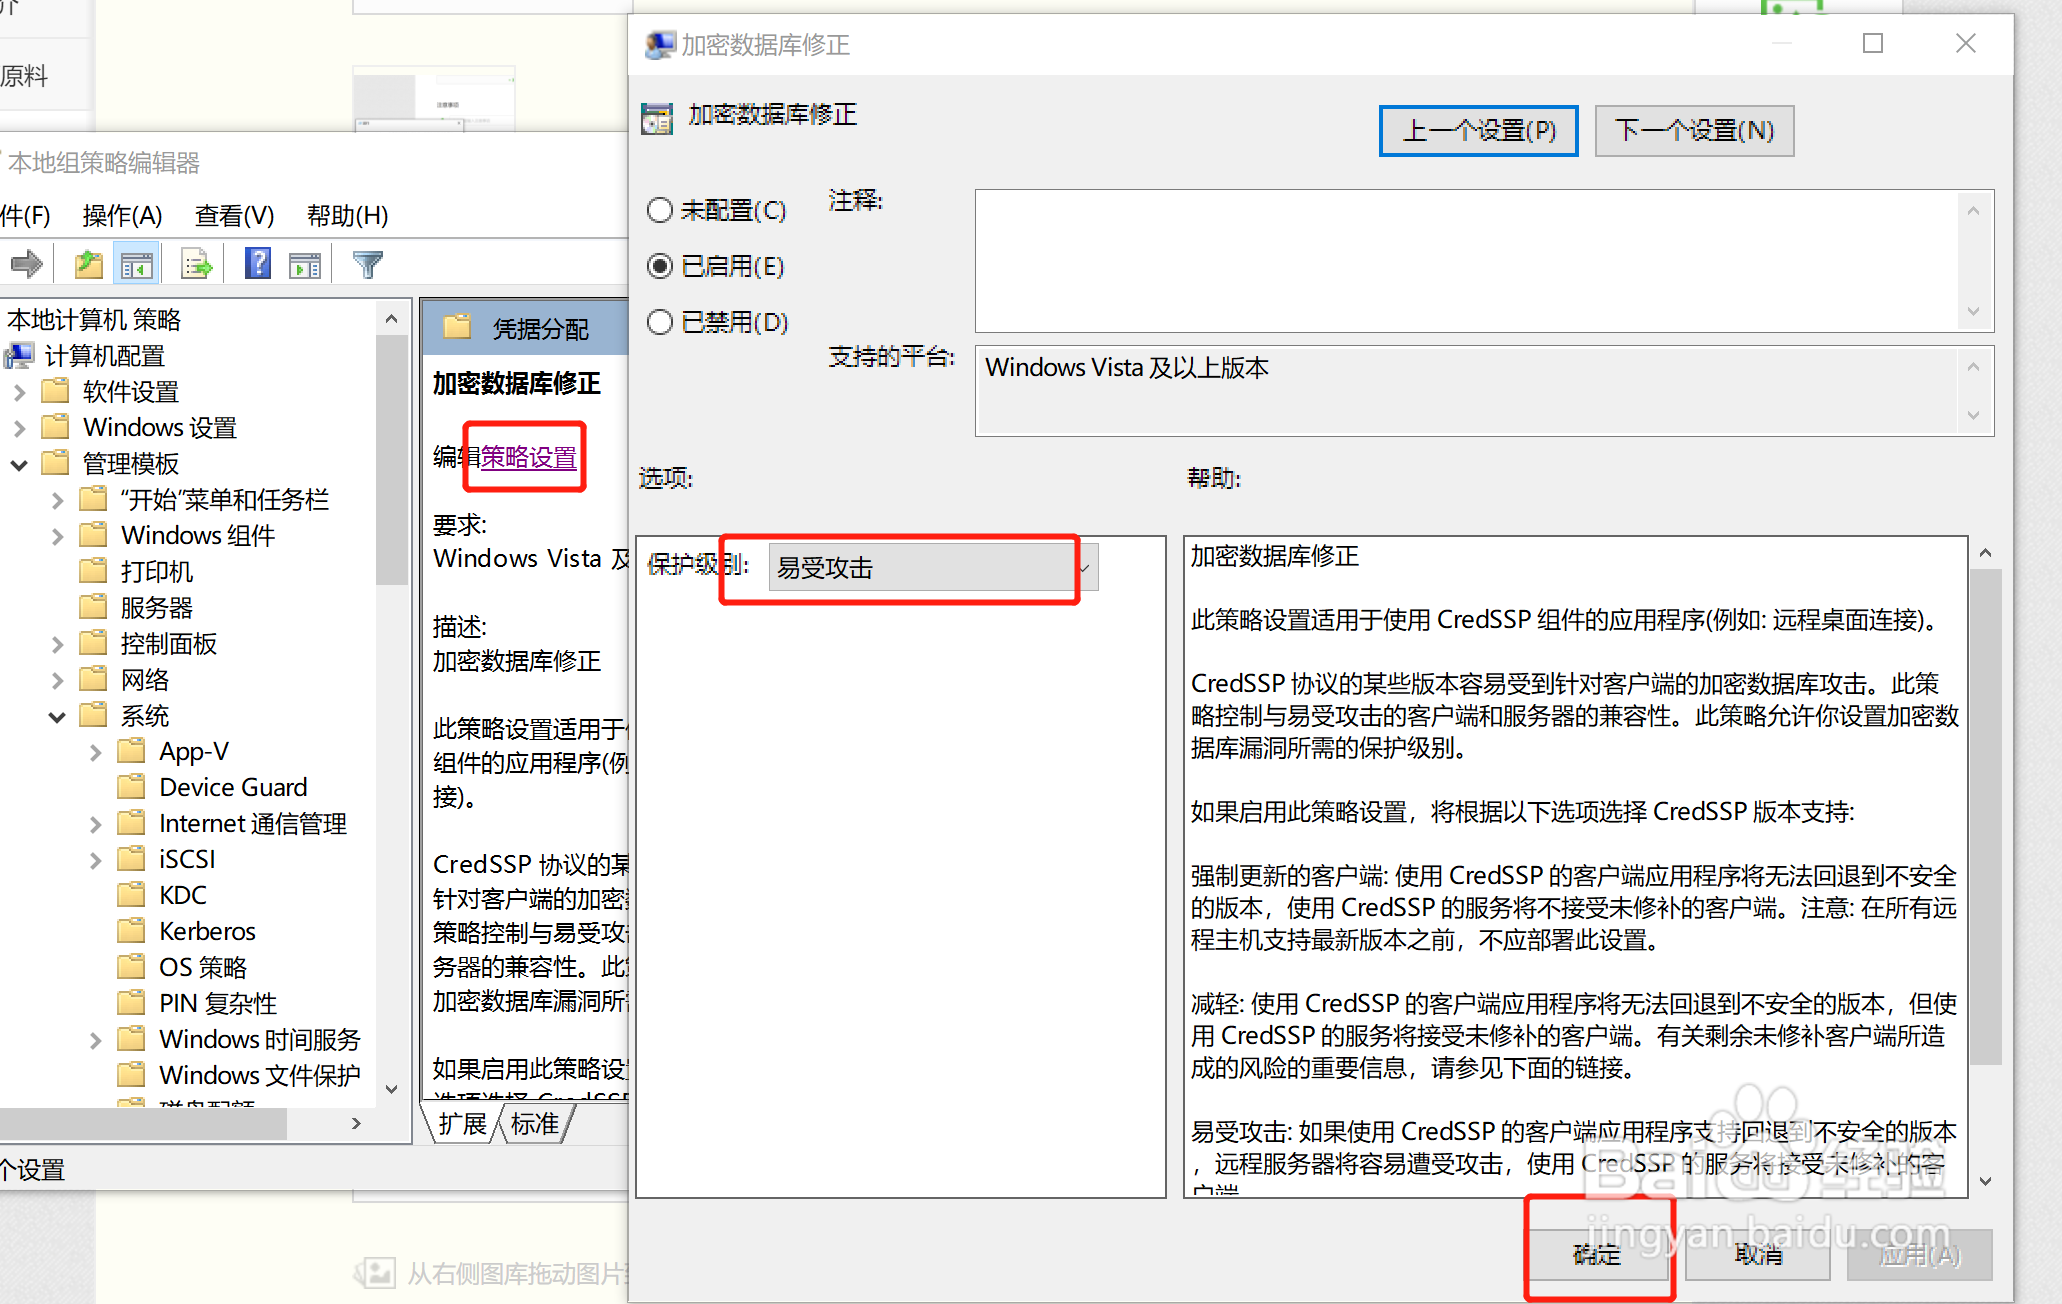Viewport: 2062px width, 1304px height.
Task: Expand the Windows 组件 tree node
Action: 57,536
